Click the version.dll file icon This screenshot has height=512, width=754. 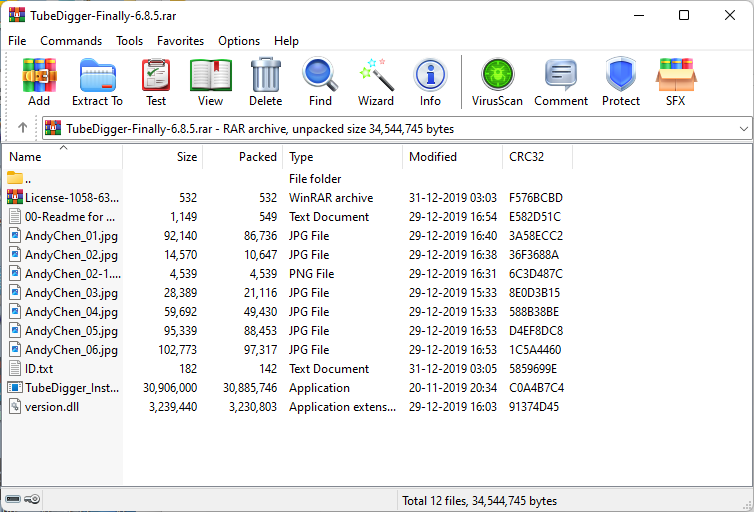[15, 406]
